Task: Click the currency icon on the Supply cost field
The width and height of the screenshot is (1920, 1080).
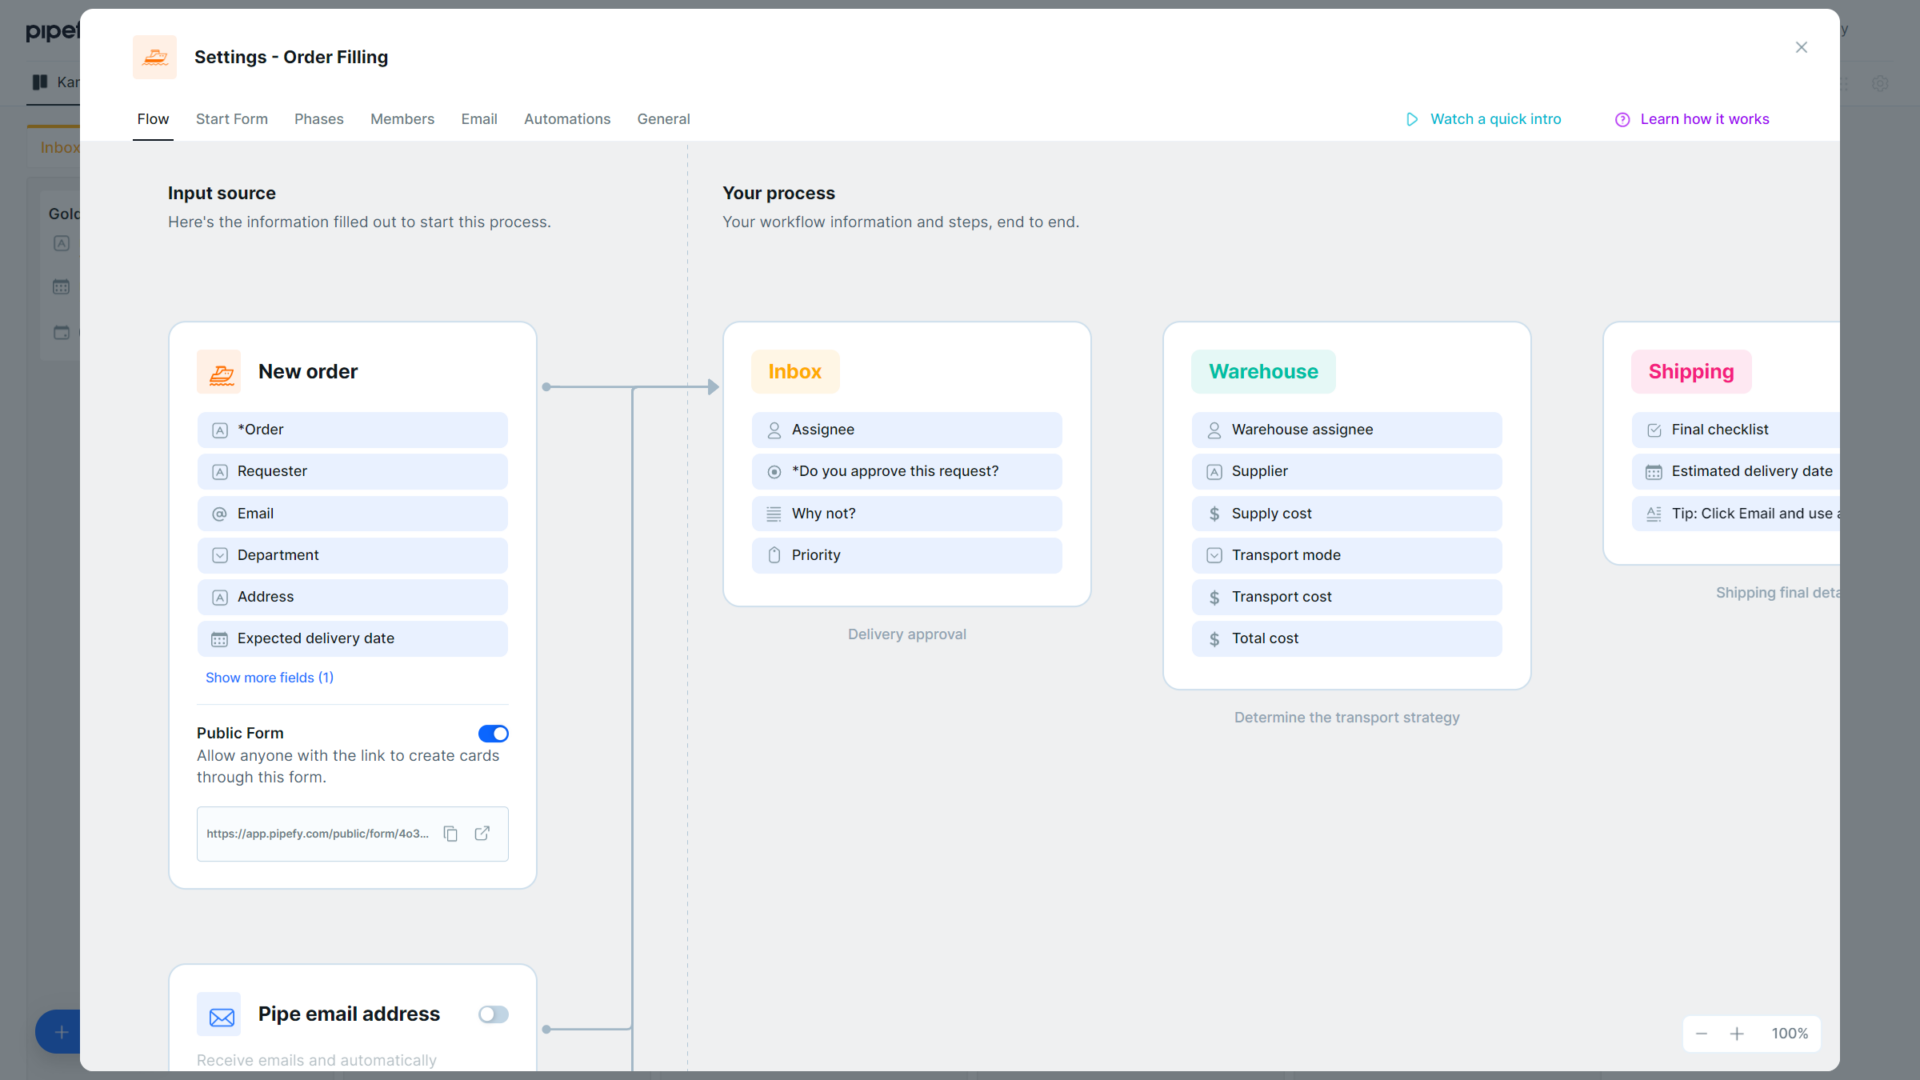Action: point(1214,513)
